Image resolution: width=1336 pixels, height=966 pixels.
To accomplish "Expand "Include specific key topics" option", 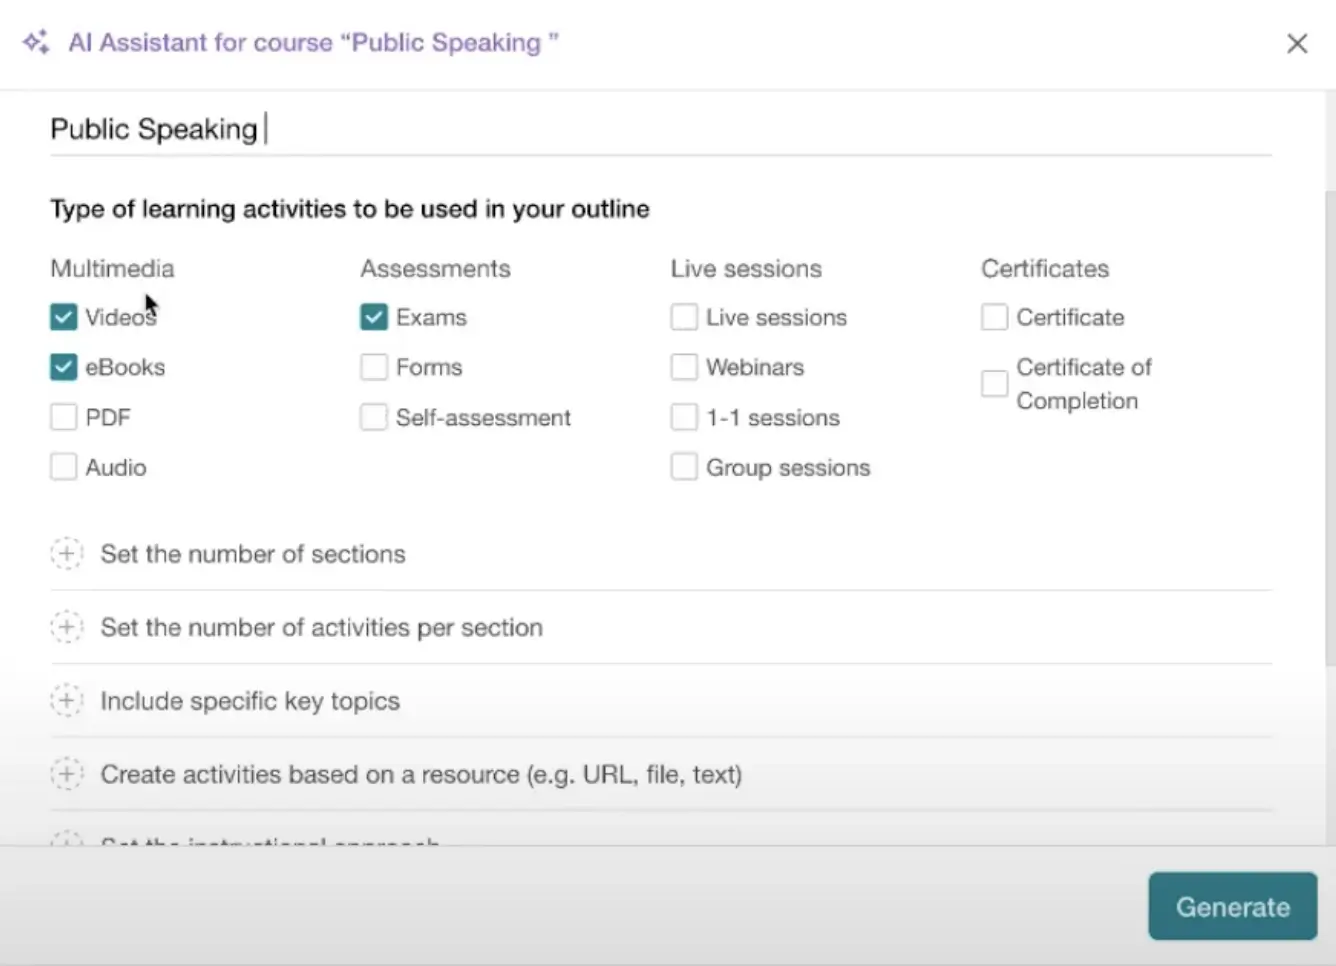I will click(250, 701).
